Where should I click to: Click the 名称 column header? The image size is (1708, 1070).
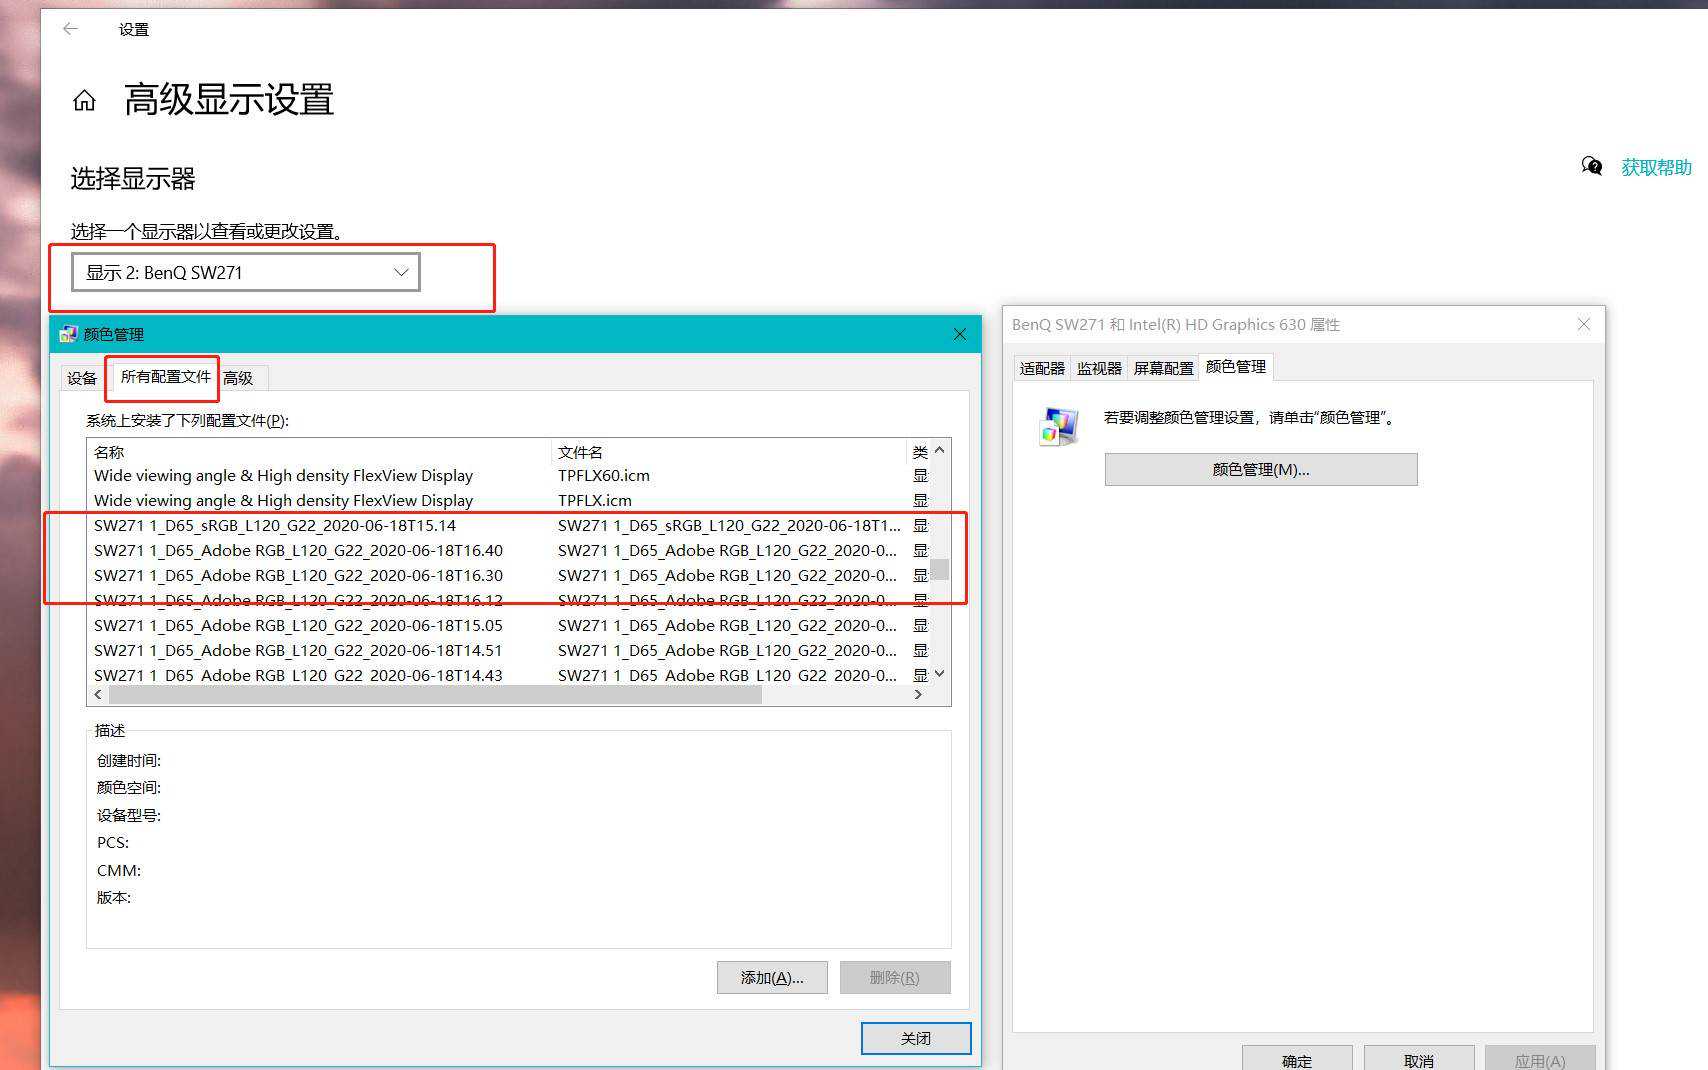pyautogui.click(x=110, y=452)
